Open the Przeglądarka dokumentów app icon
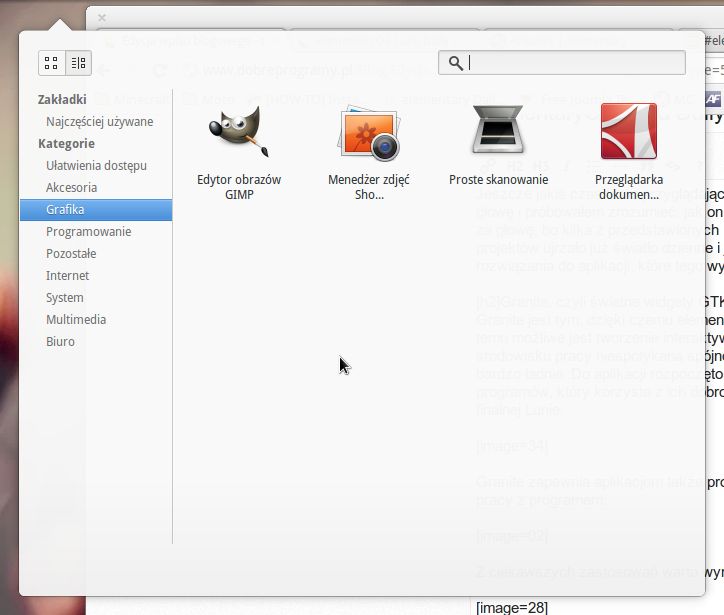 628,131
